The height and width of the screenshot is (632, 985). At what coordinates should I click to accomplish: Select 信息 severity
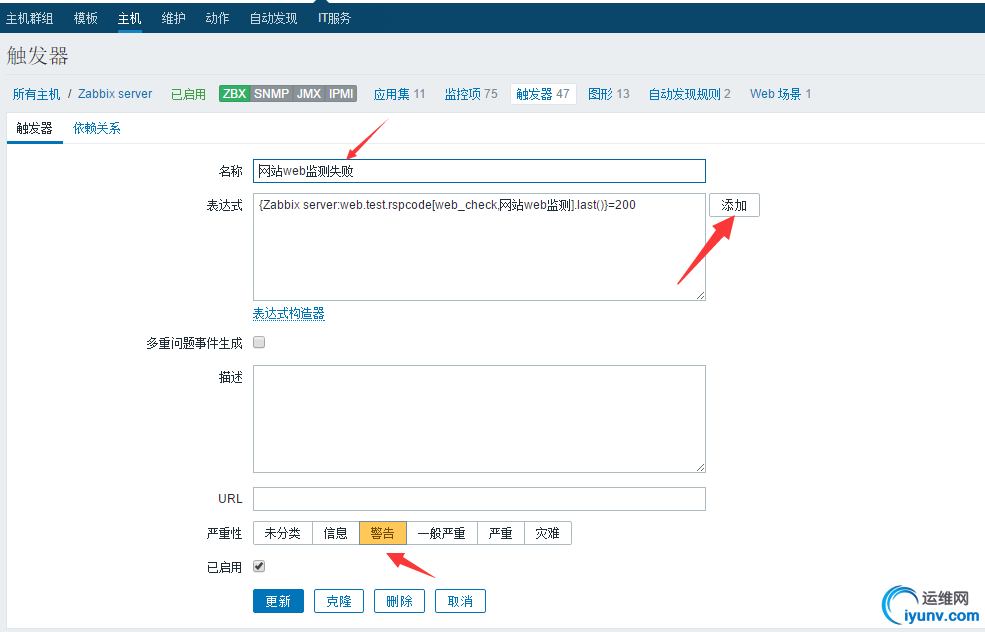(335, 533)
